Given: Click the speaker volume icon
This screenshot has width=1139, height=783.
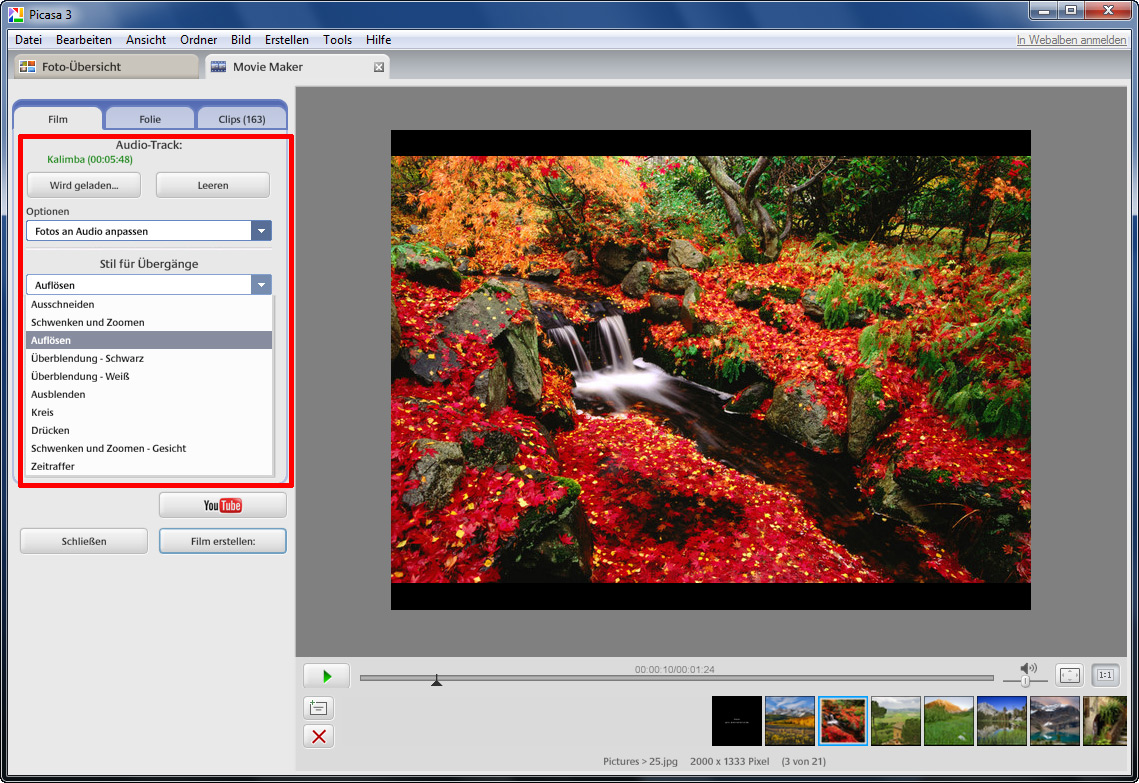Looking at the screenshot, I should (1027, 667).
